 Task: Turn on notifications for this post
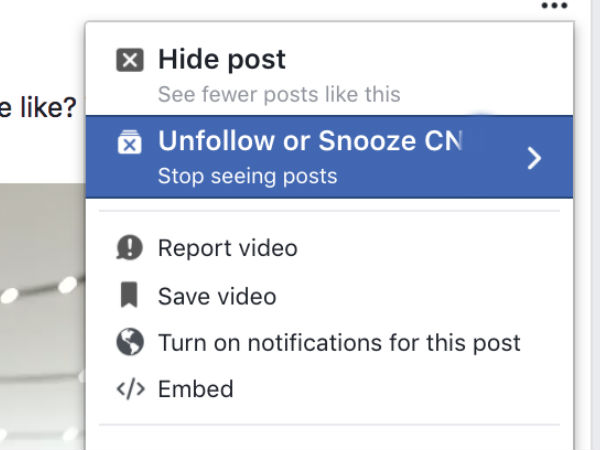339,343
